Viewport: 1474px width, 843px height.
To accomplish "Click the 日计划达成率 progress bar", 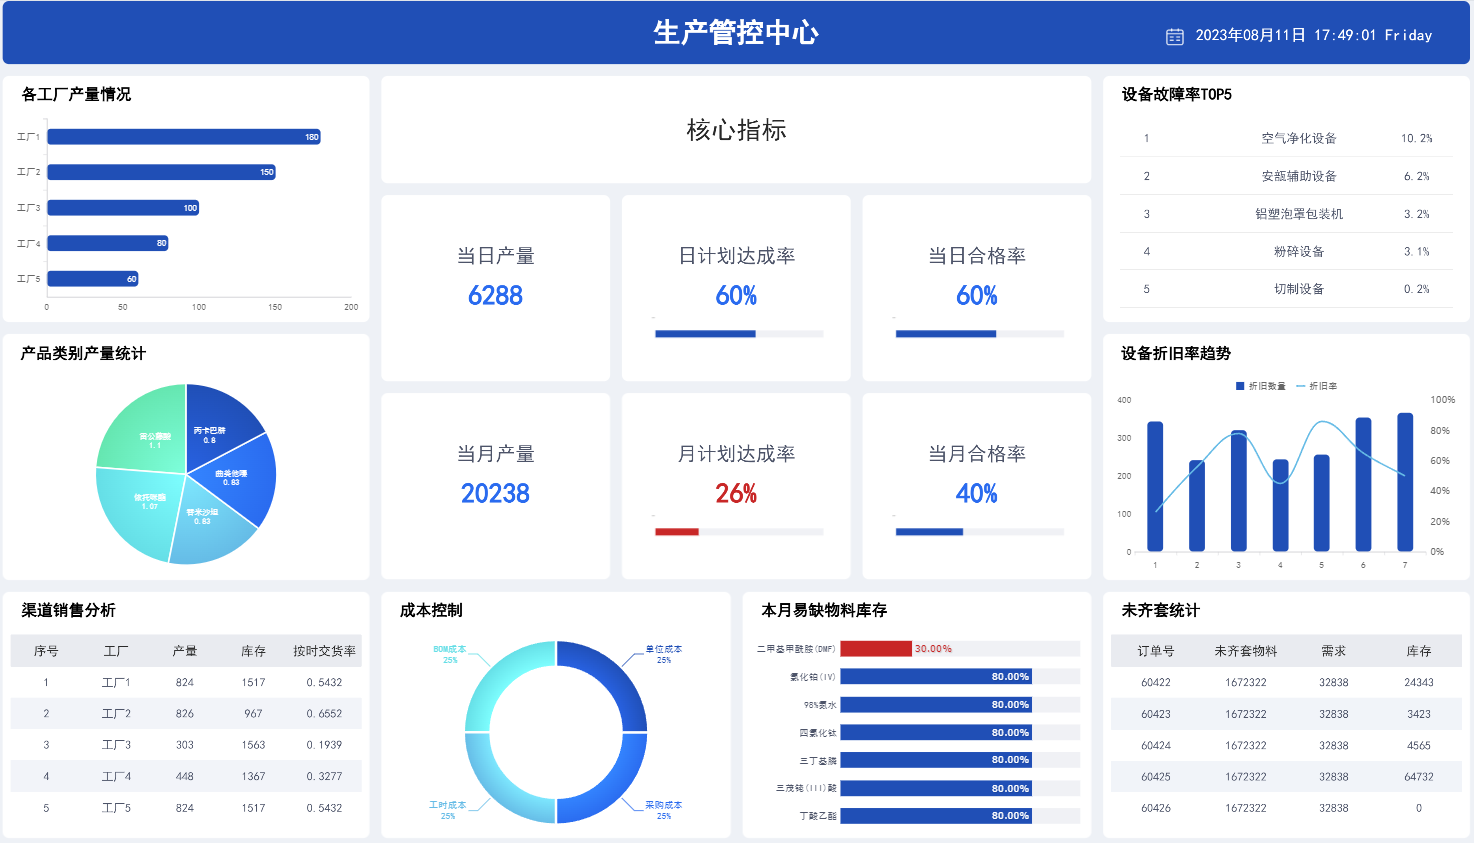I will (739, 334).
